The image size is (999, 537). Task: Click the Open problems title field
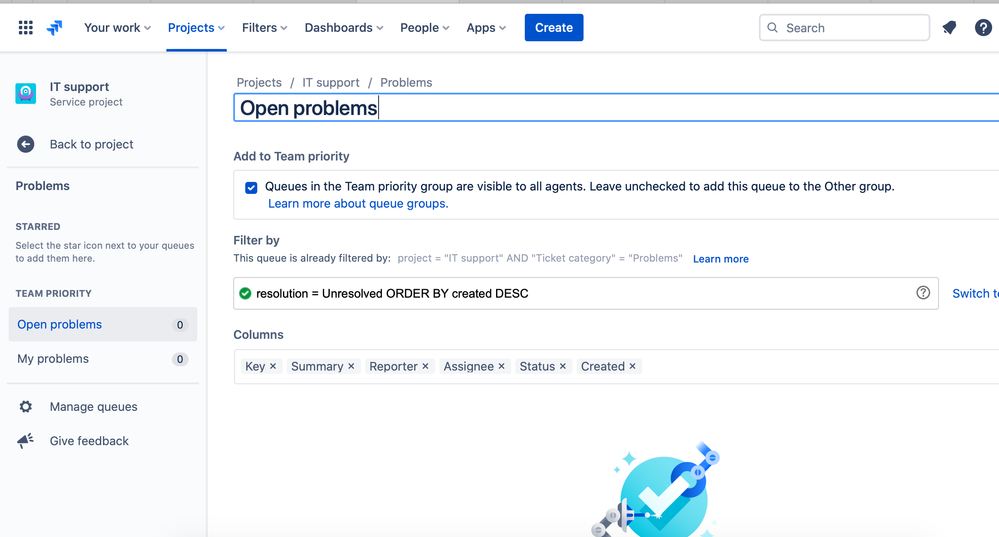(616, 108)
